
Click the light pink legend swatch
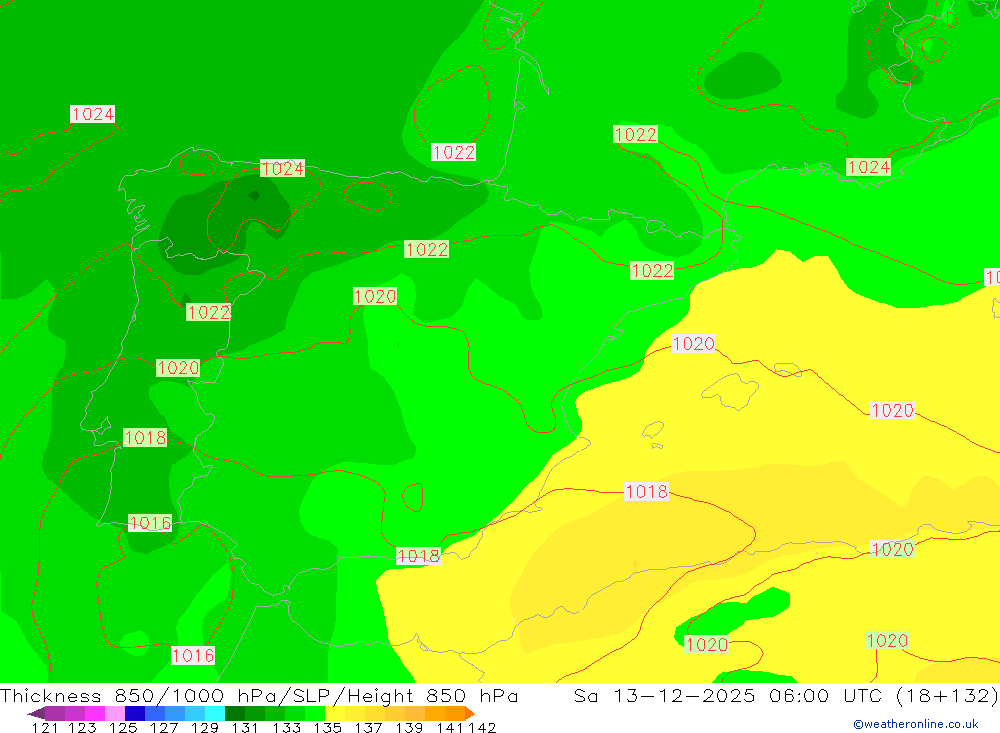coord(115,713)
